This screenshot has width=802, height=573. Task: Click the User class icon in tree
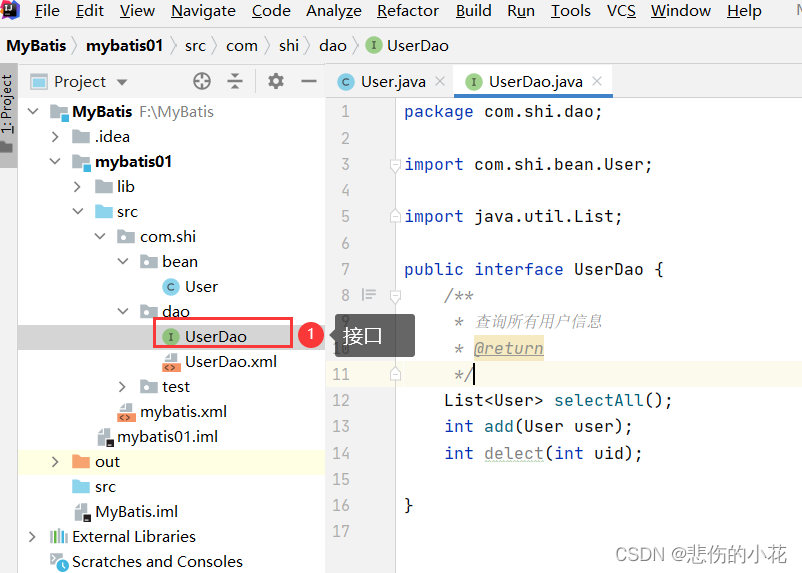coord(171,286)
